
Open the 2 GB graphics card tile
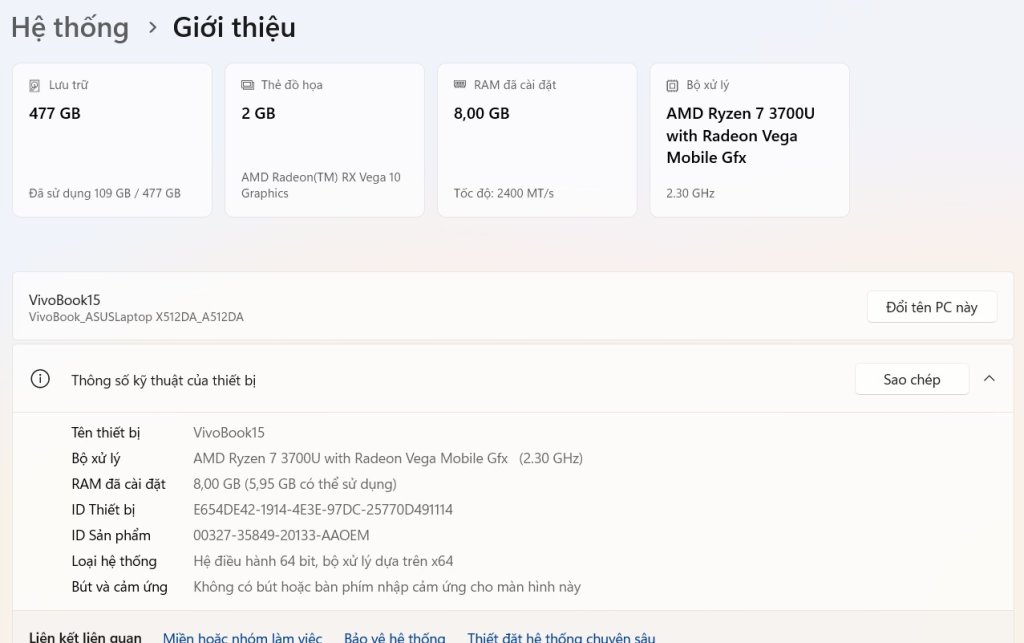pos(325,140)
